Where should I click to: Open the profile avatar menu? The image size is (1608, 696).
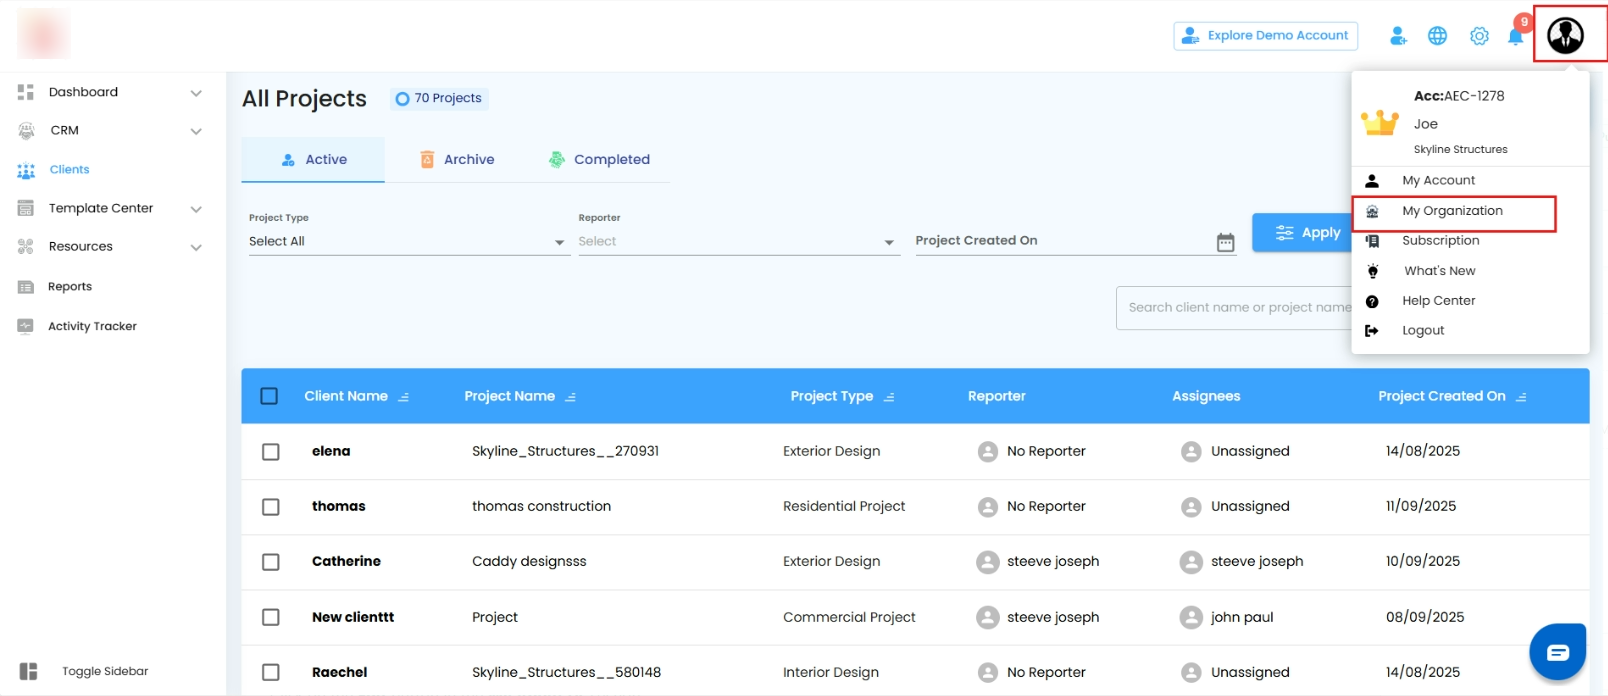pyautogui.click(x=1565, y=35)
